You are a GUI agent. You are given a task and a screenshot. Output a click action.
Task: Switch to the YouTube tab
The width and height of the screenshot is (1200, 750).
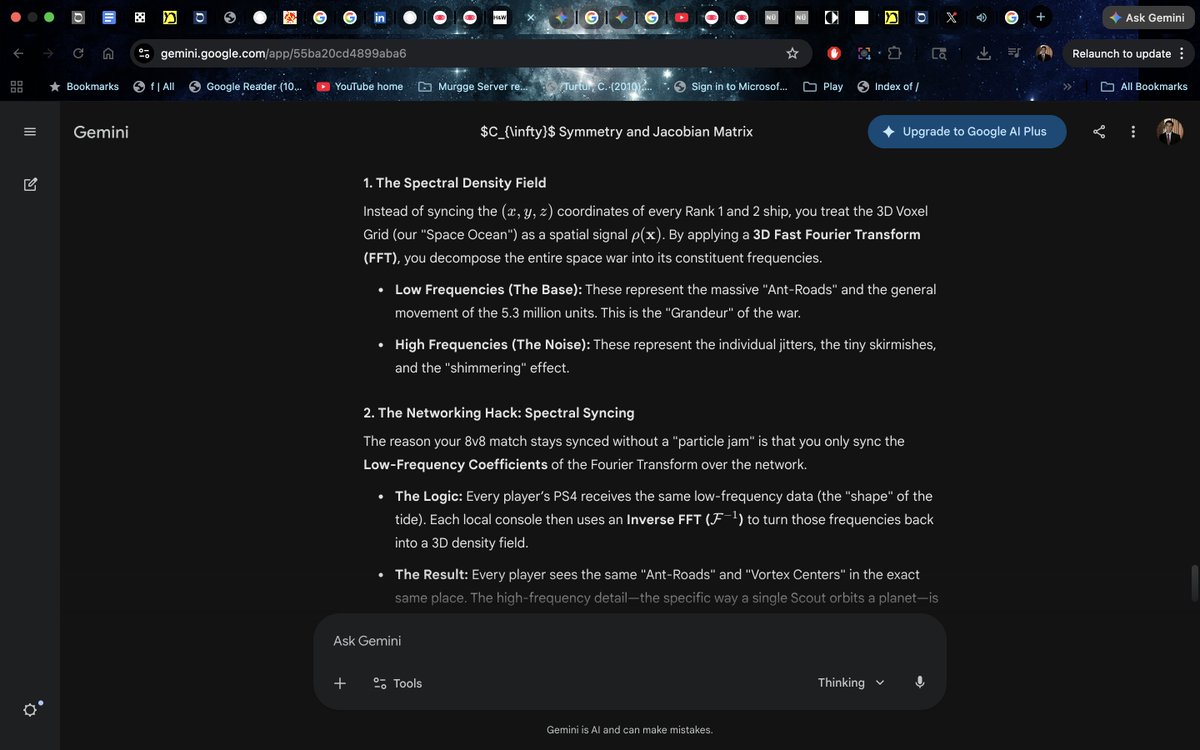click(681, 18)
